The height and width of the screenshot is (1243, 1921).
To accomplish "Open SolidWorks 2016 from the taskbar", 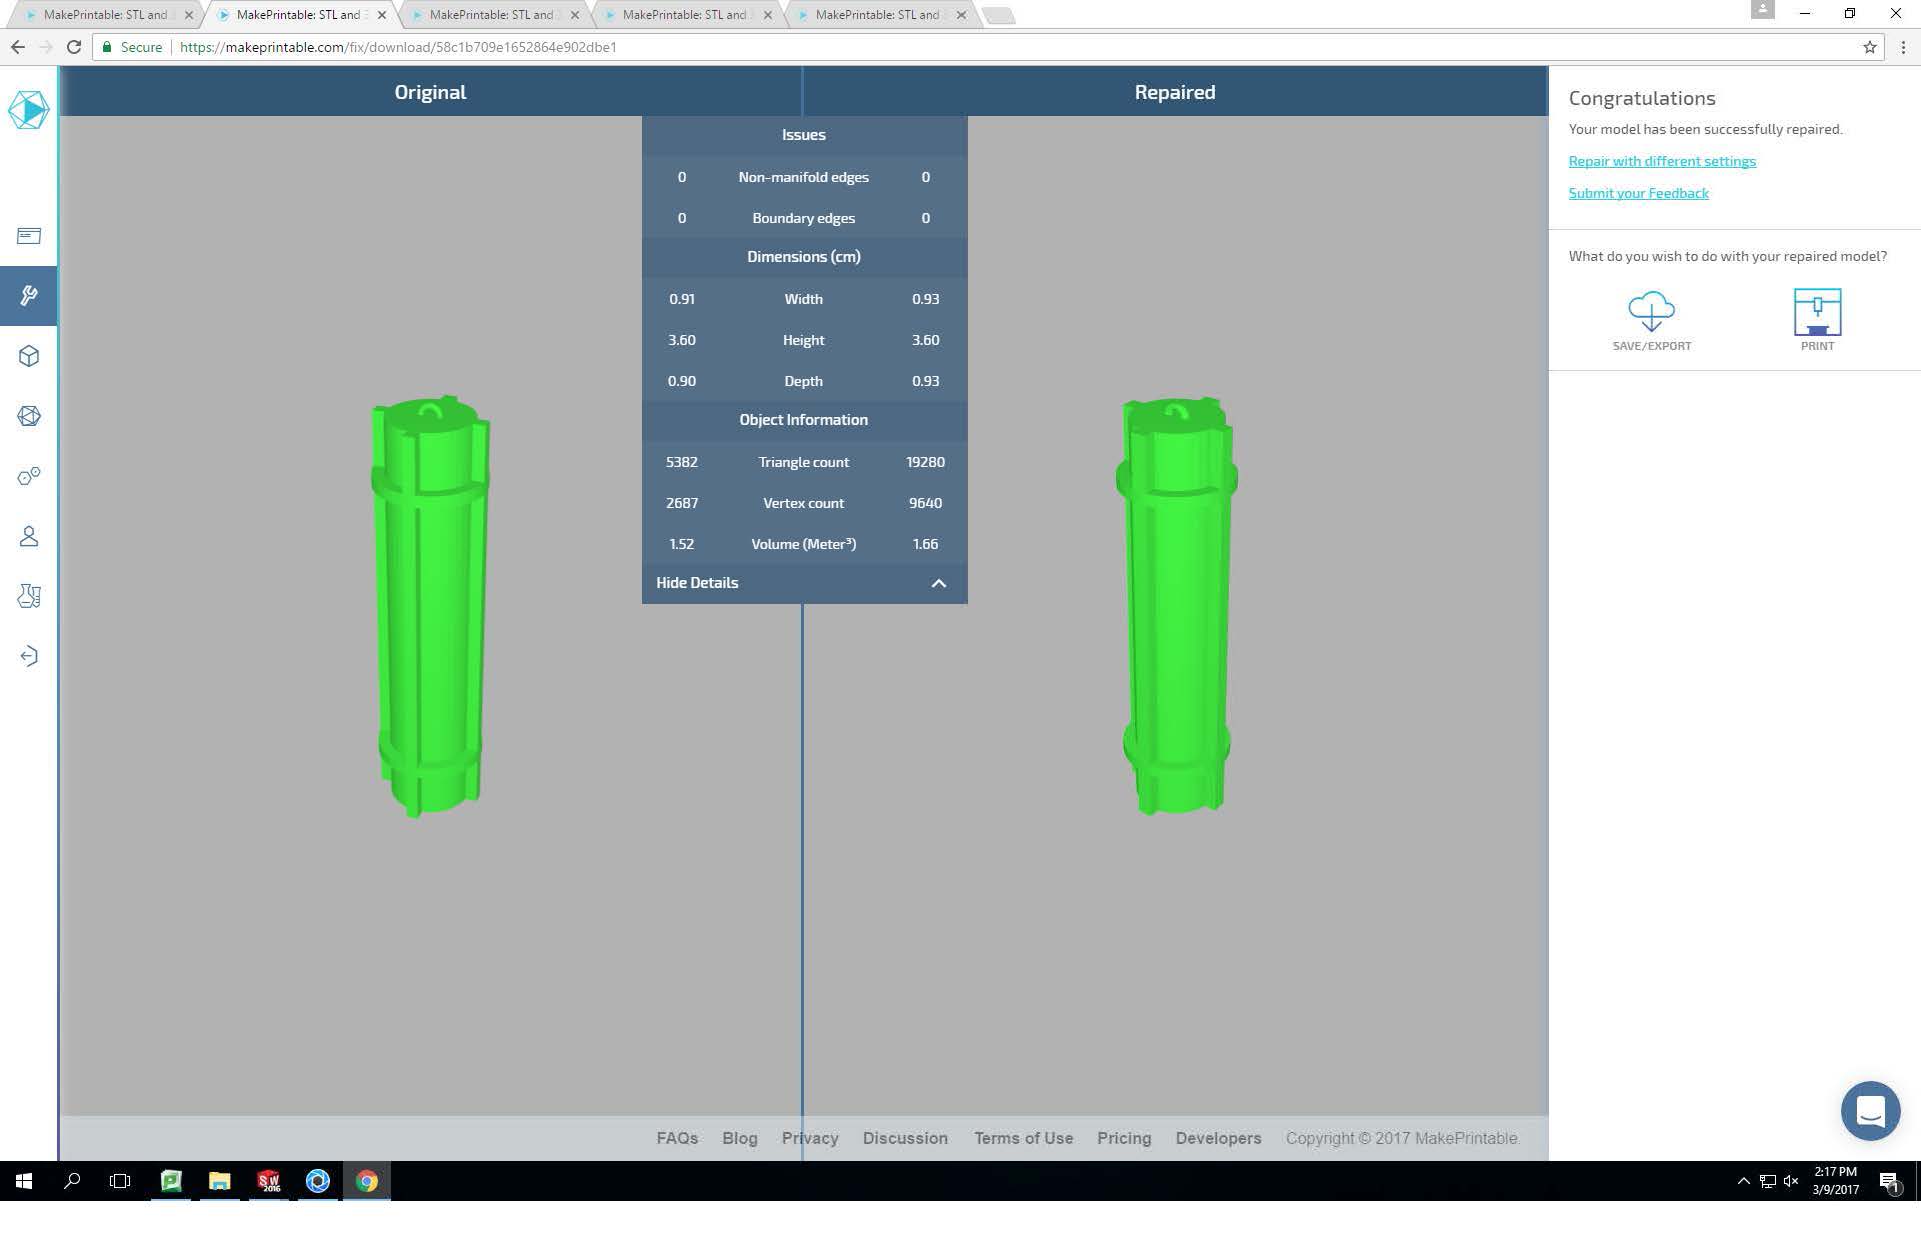I will (268, 1181).
